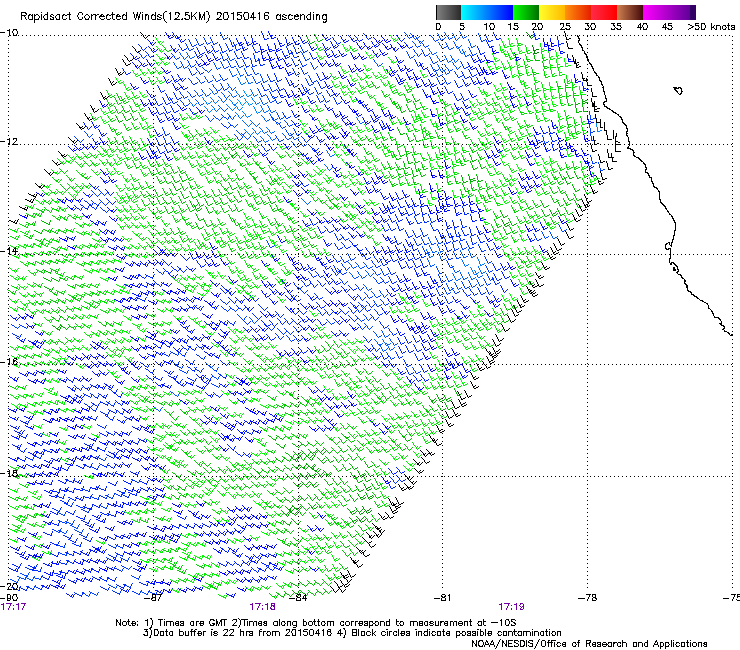Image resolution: width=740 pixels, height=650 pixels.
Task: Click the yellow 20-25 knots color swatch
Action: (x=552, y=12)
